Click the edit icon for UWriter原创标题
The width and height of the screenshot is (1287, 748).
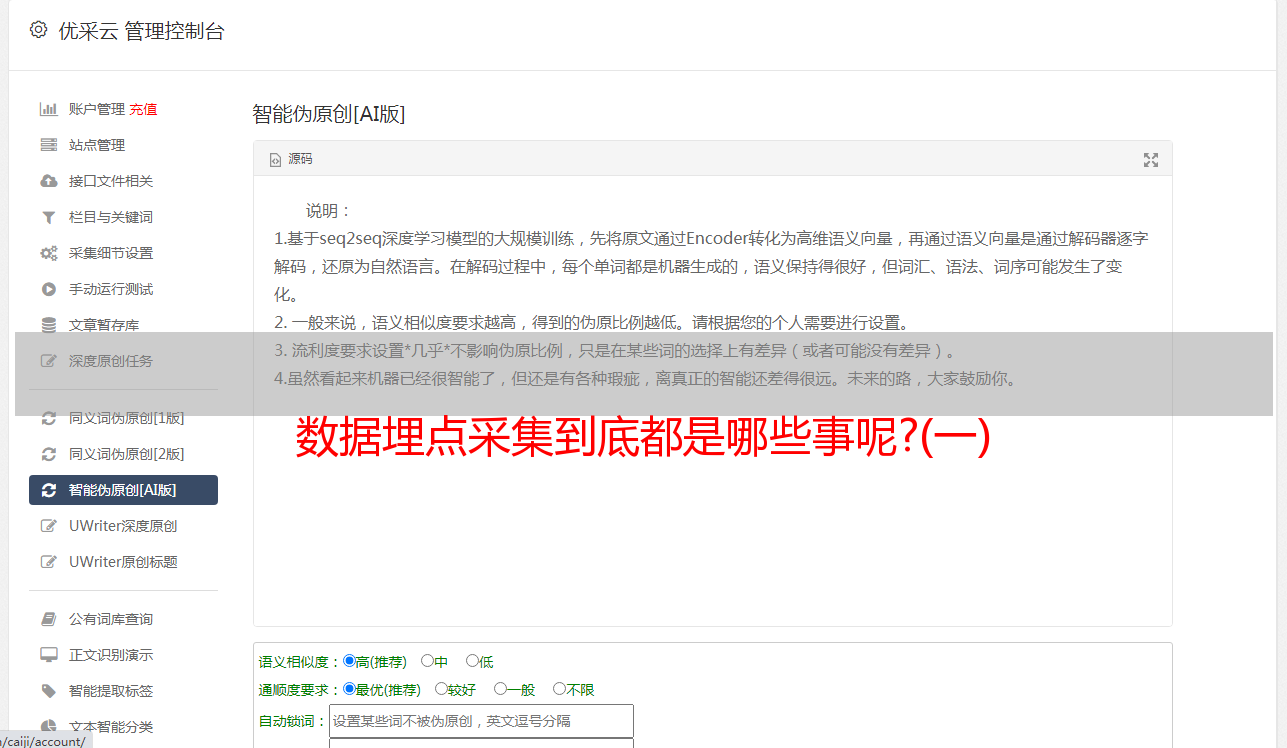(x=48, y=562)
